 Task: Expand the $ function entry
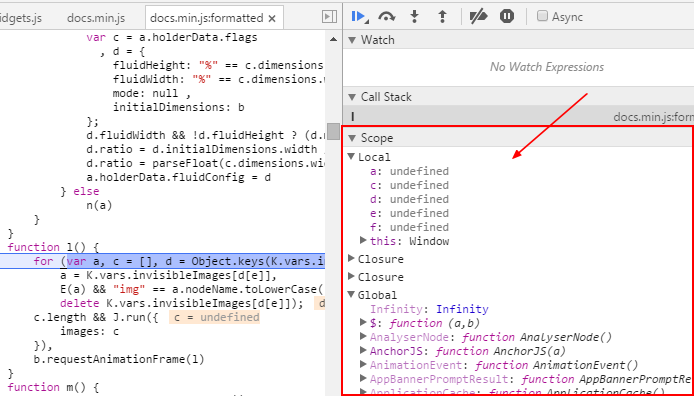[363, 323]
